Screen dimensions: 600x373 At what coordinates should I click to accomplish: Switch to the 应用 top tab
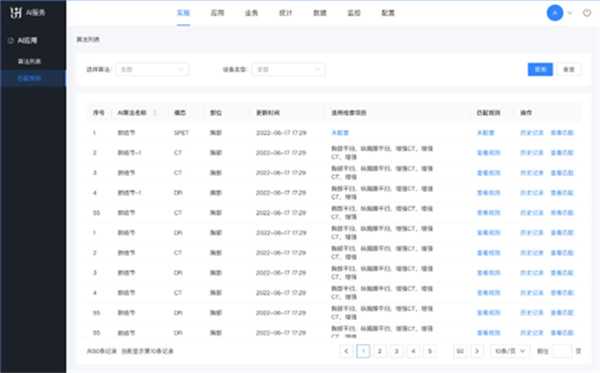pyautogui.click(x=217, y=13)
